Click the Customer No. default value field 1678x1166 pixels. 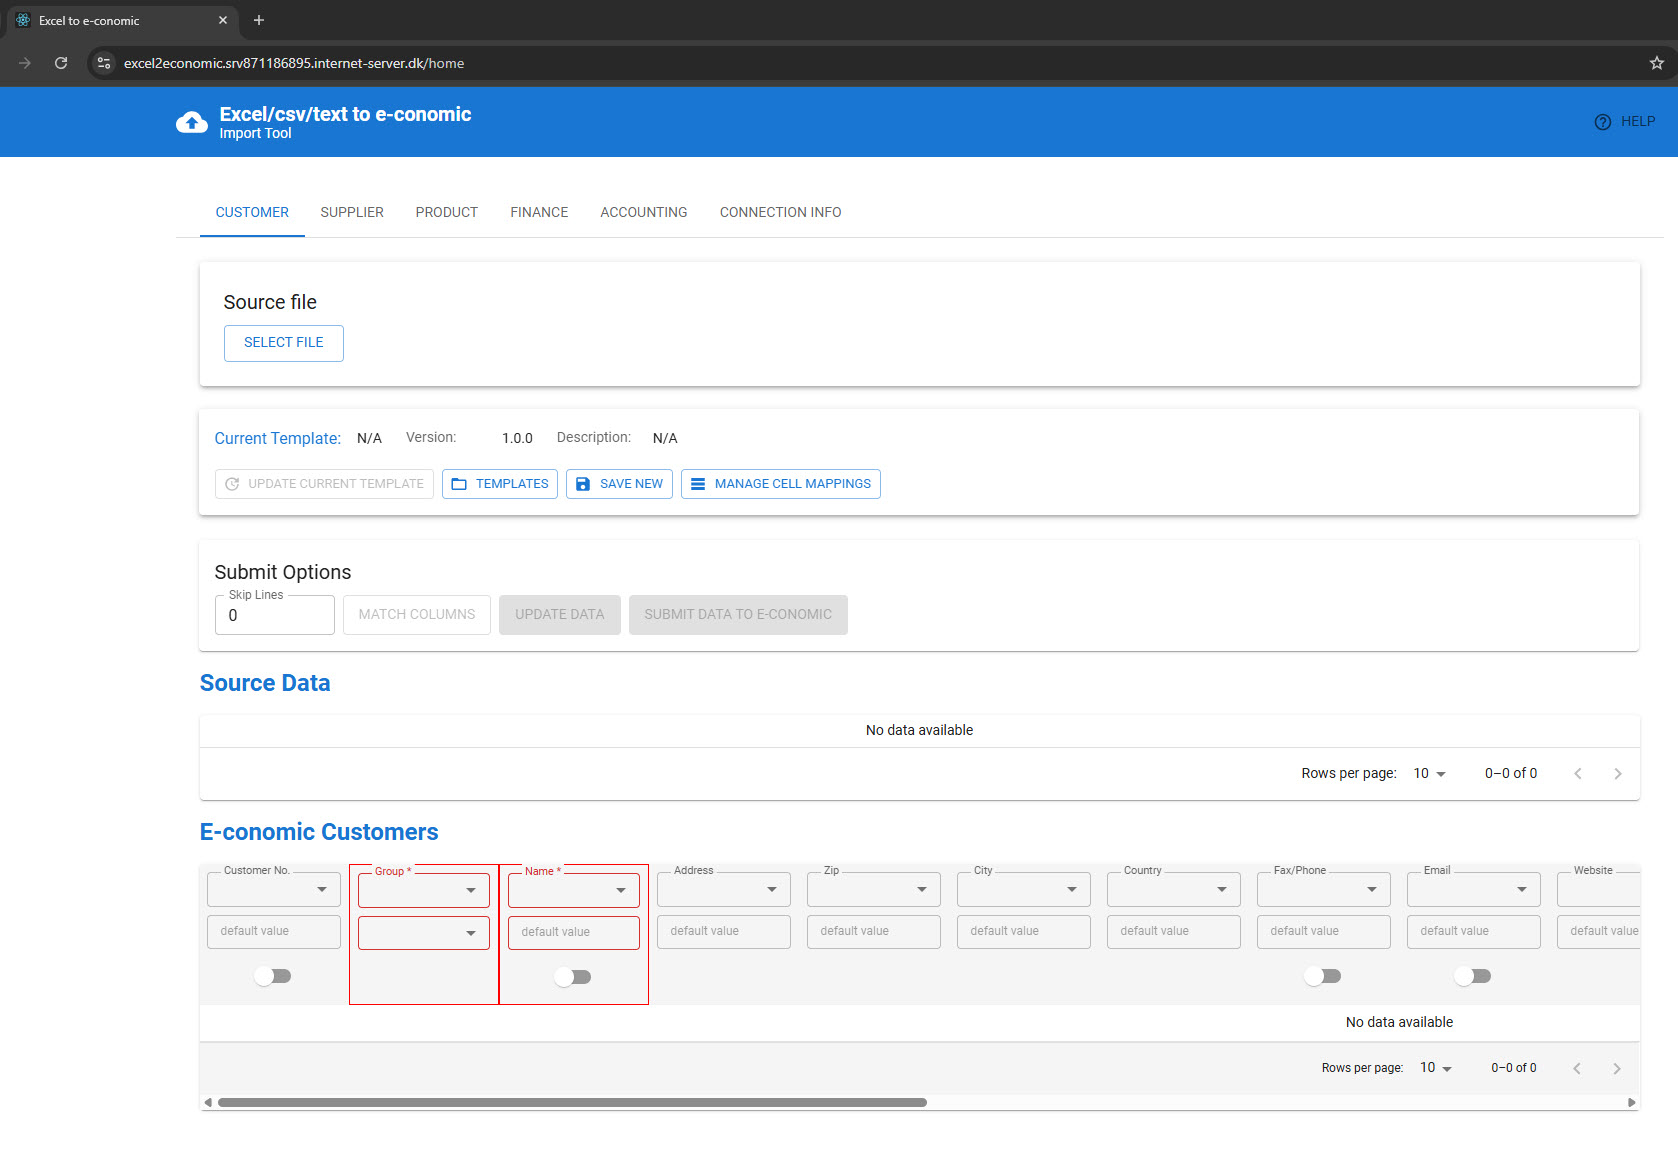pos(274,932)
